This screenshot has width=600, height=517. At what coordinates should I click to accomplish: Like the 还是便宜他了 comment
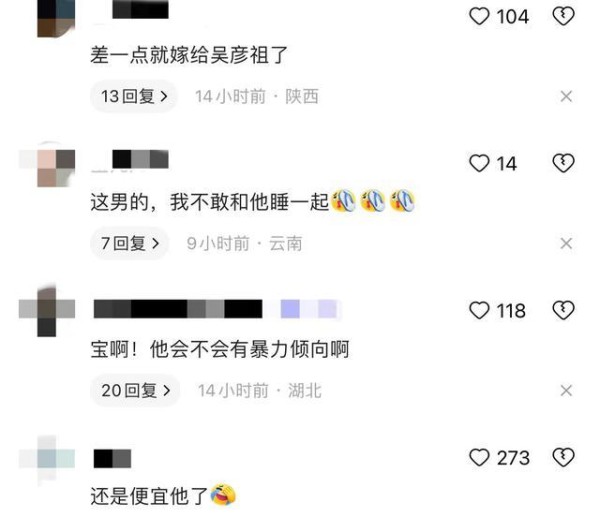479,457
